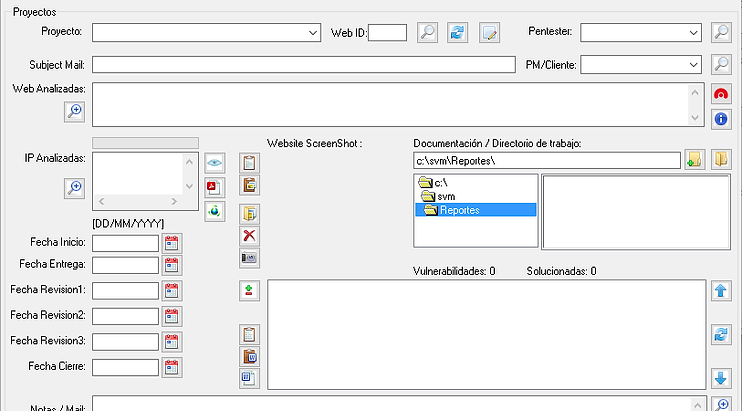
Task: Open the calendar for Fecha Revision3
Action: click(x=172, y=342)
